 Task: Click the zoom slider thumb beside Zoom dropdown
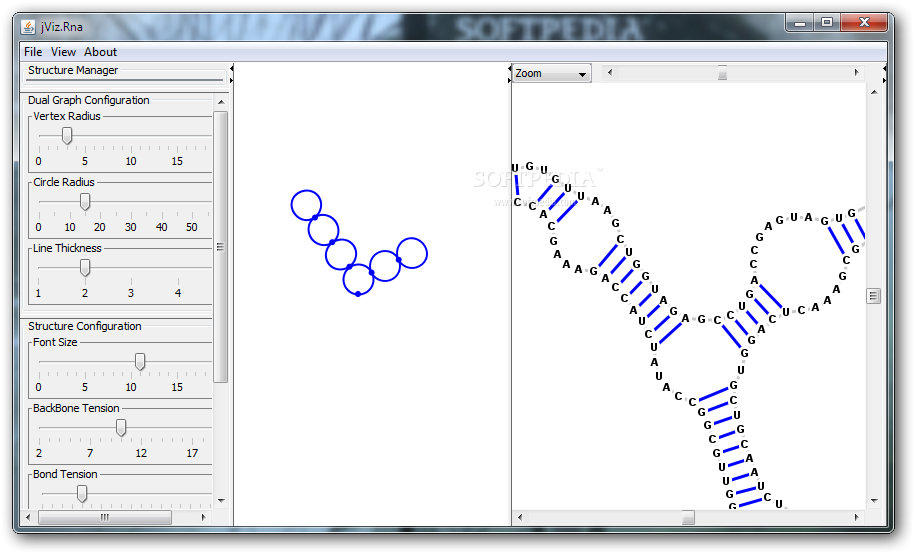722,73
